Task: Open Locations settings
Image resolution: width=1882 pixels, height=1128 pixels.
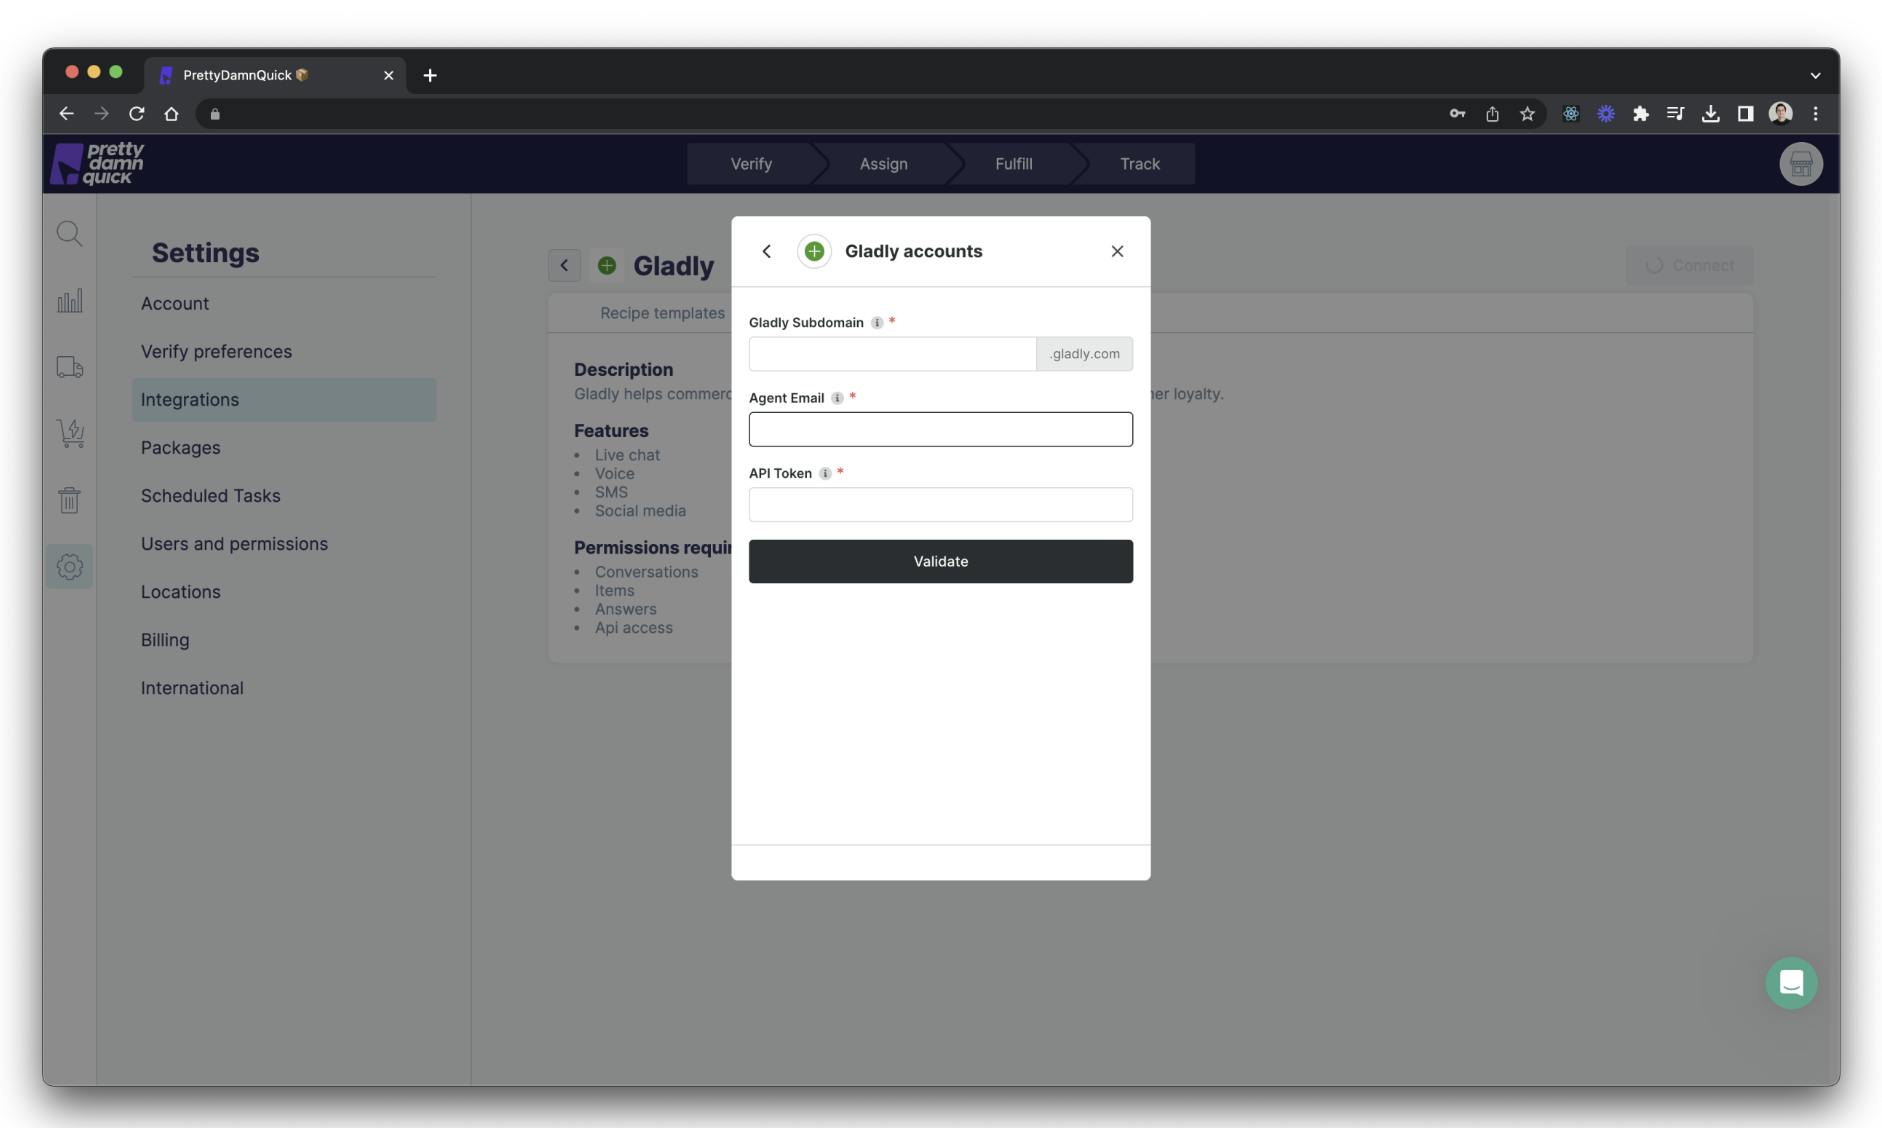Action: [x=284, y=592]
